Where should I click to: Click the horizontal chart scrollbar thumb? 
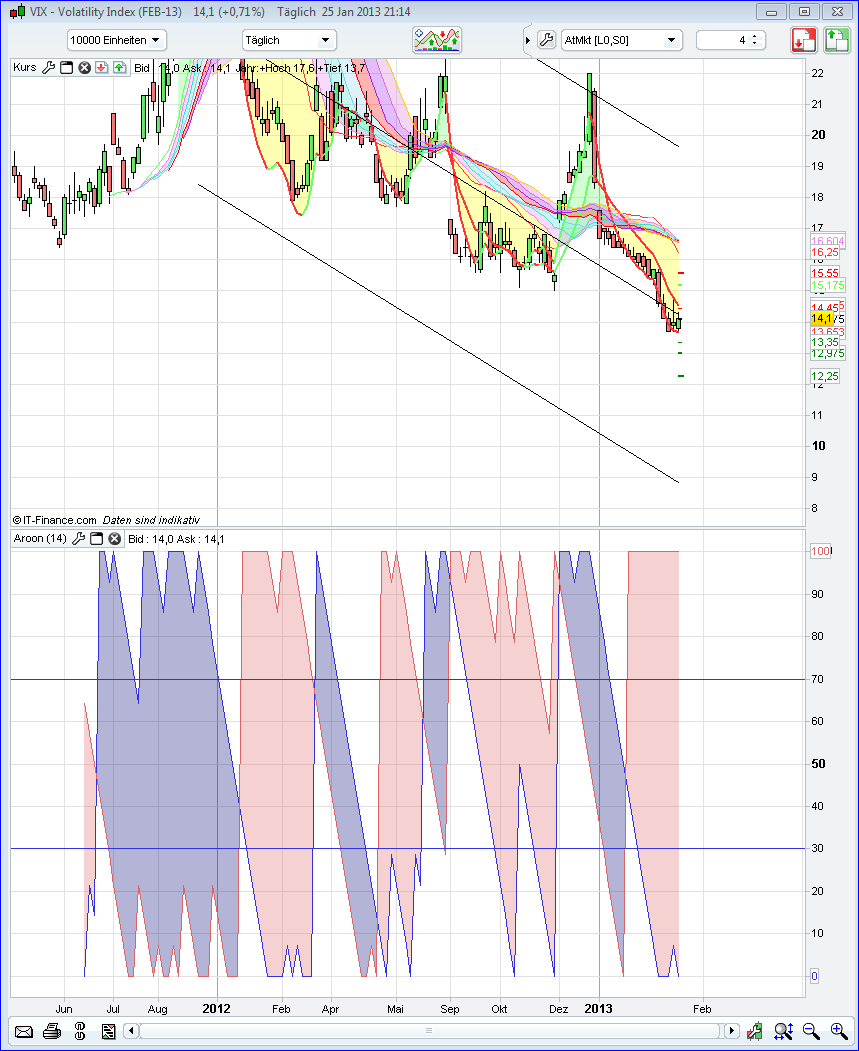click(x=430, y=1031)
